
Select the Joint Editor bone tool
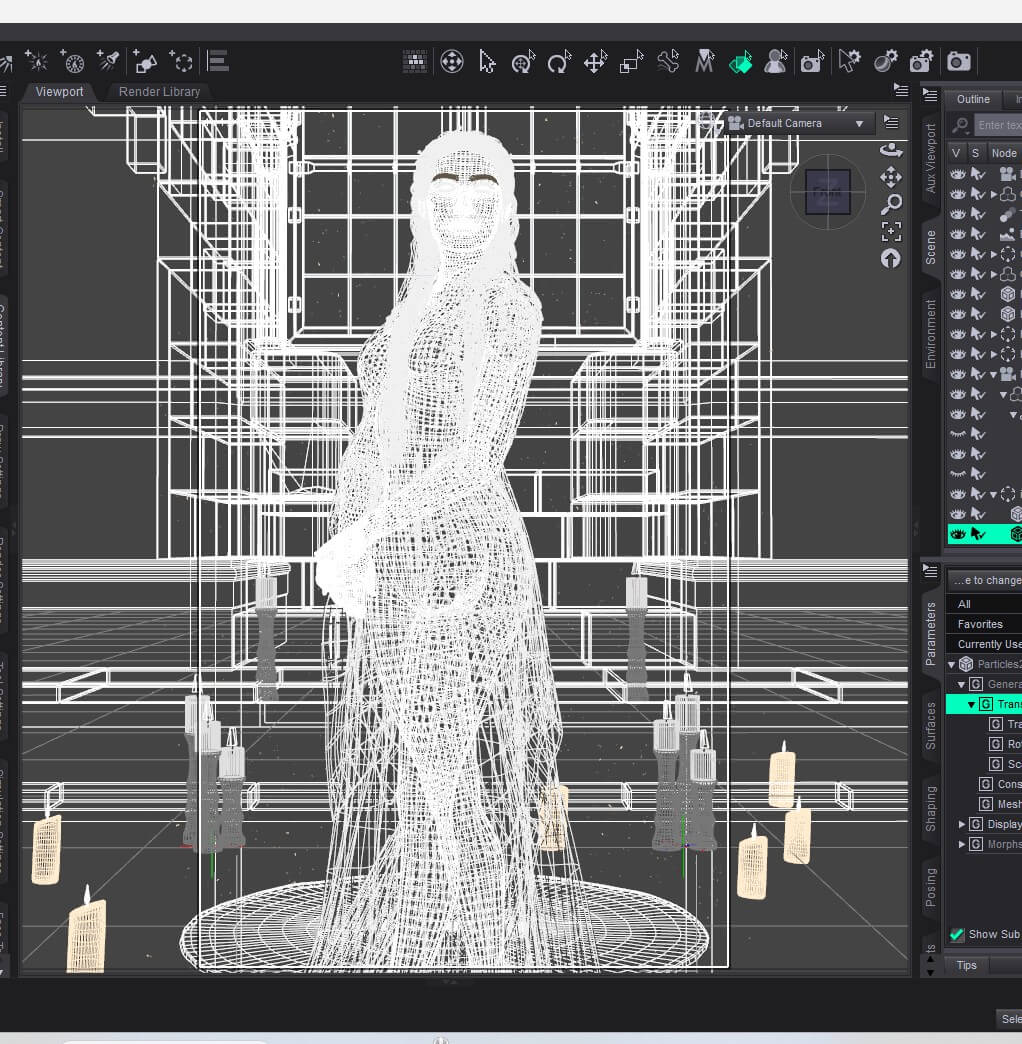(x=668, y=62)
